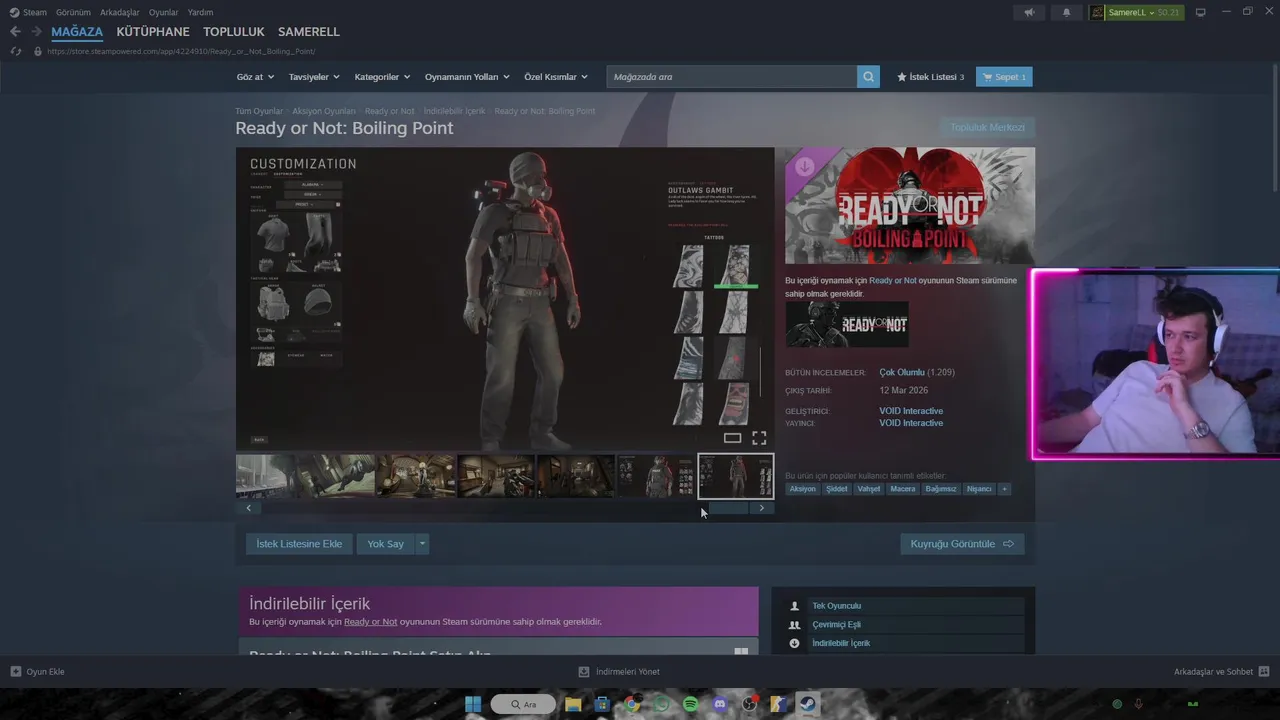Viewport: 1280px width, 720px height.
Task: Click İstek Listesine Ekle button
Action: point(299,544)
